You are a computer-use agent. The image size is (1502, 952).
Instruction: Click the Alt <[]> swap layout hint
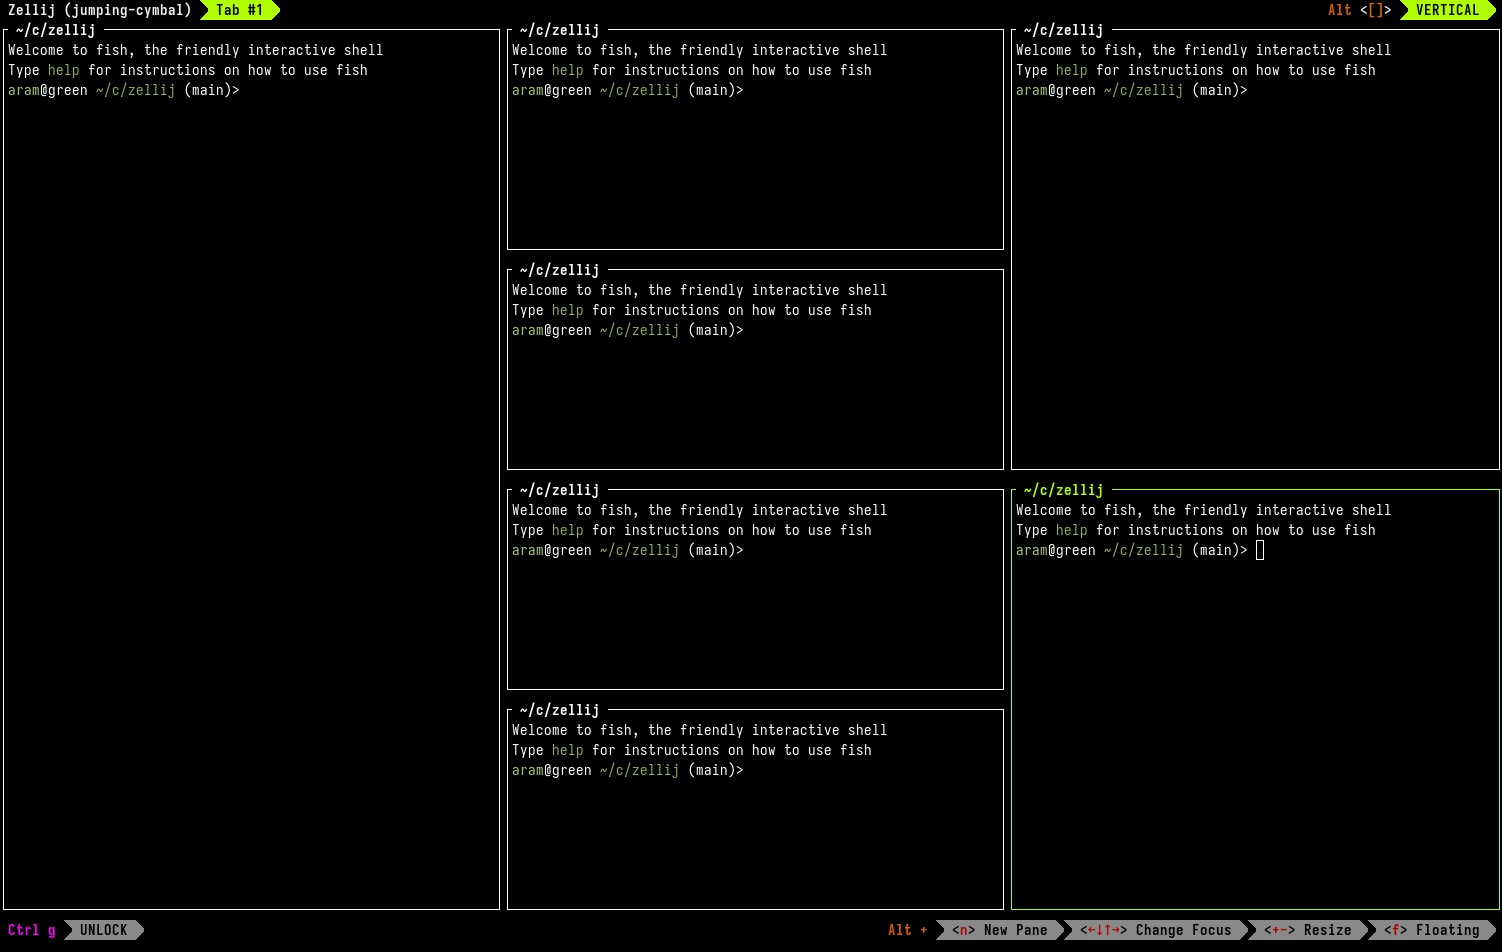(x=1359, y=10)
